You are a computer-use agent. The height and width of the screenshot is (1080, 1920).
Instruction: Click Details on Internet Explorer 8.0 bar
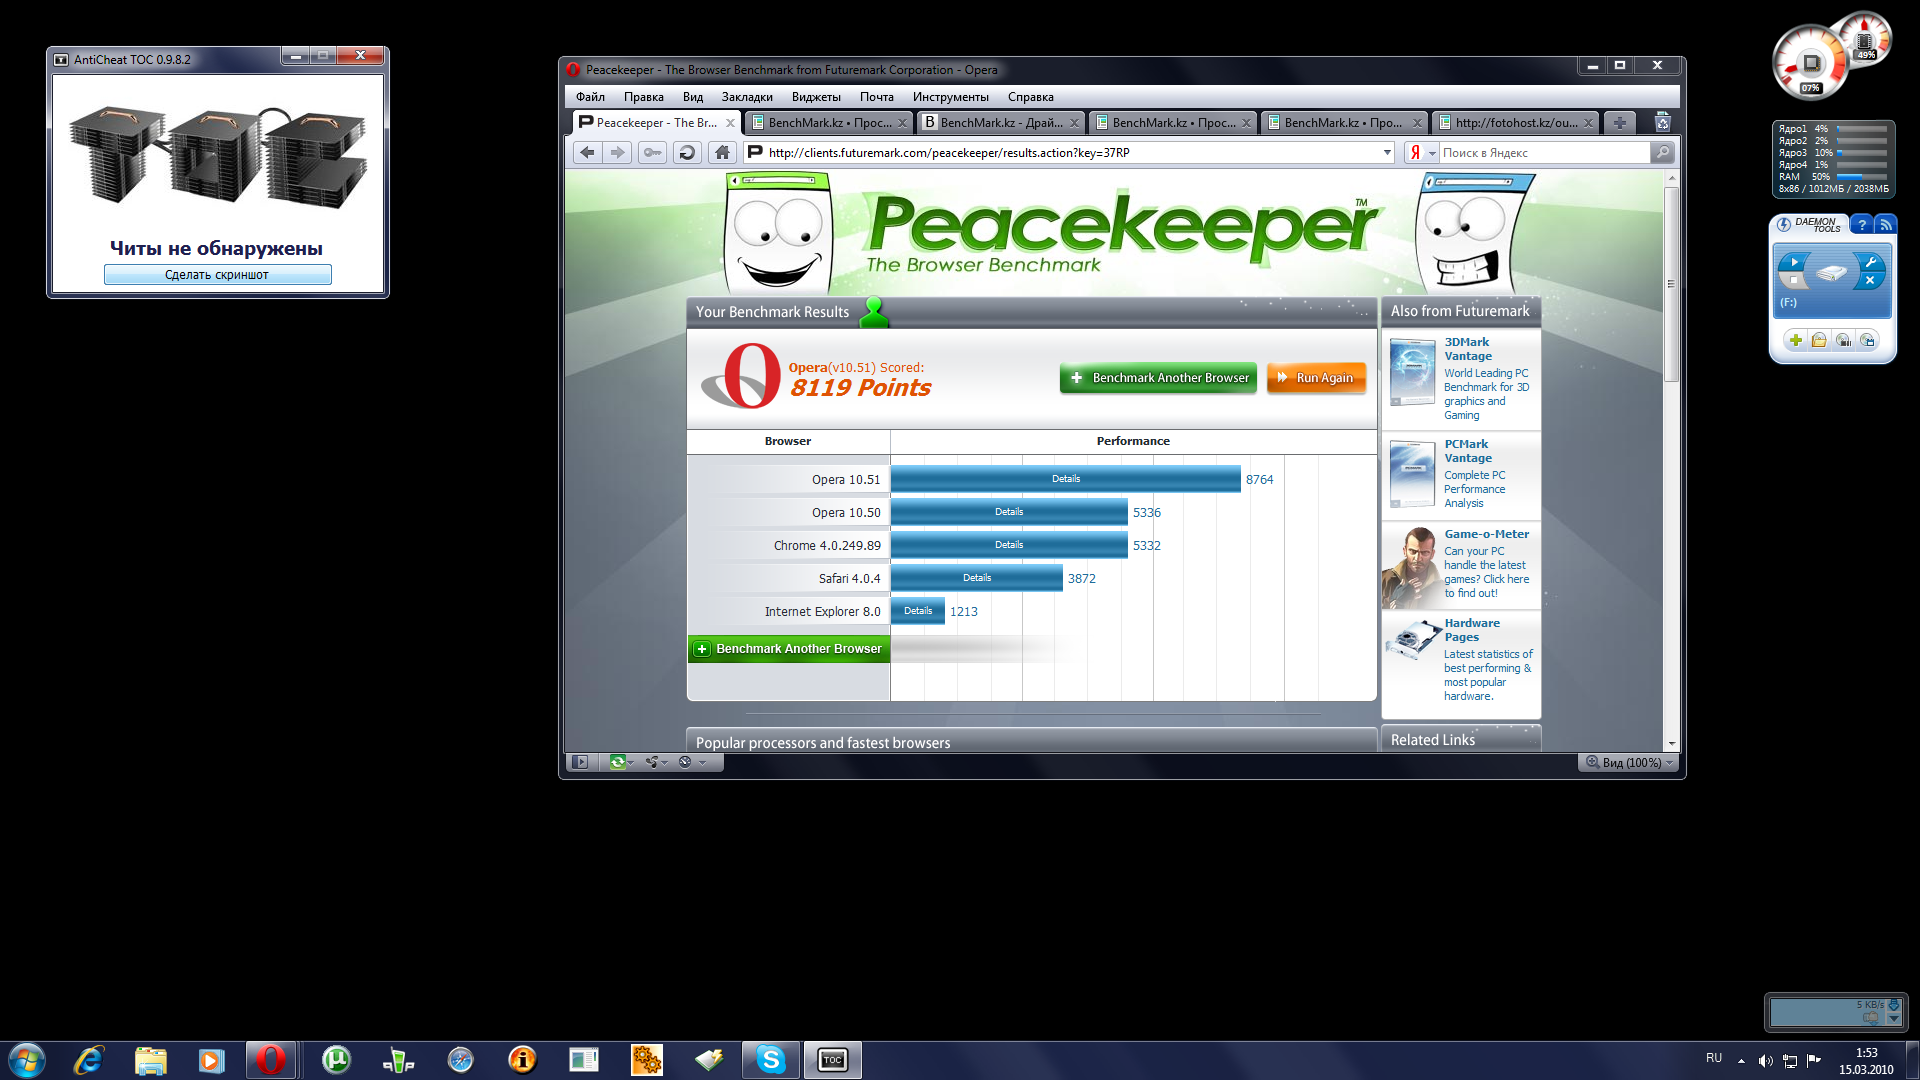tap(918, 611)
